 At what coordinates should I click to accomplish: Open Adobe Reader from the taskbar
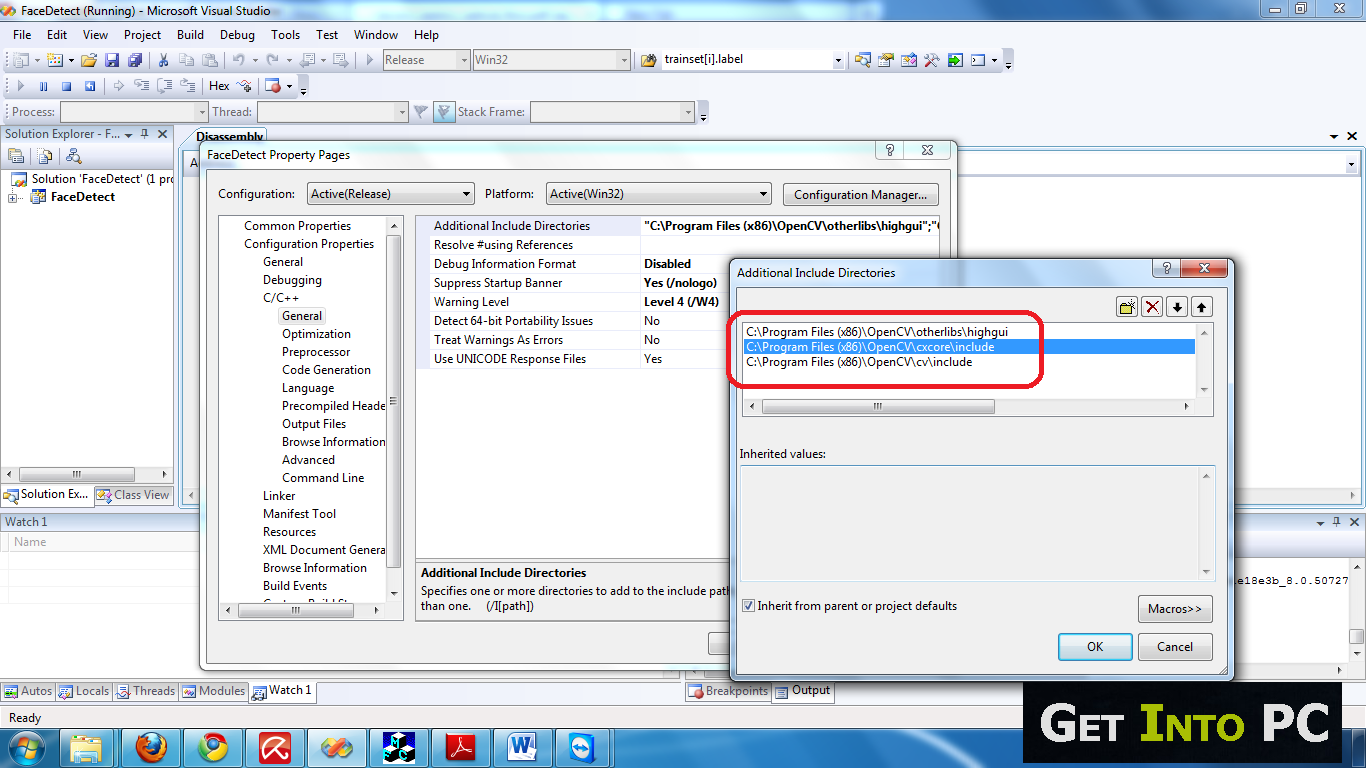pos(459,747)
